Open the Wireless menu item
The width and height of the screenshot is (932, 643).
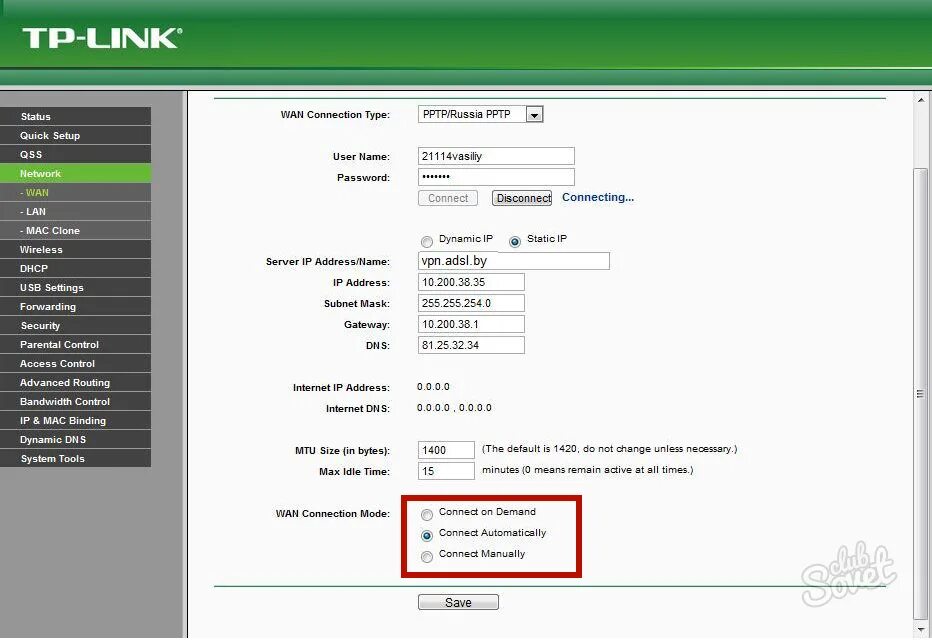coord(75,250)
